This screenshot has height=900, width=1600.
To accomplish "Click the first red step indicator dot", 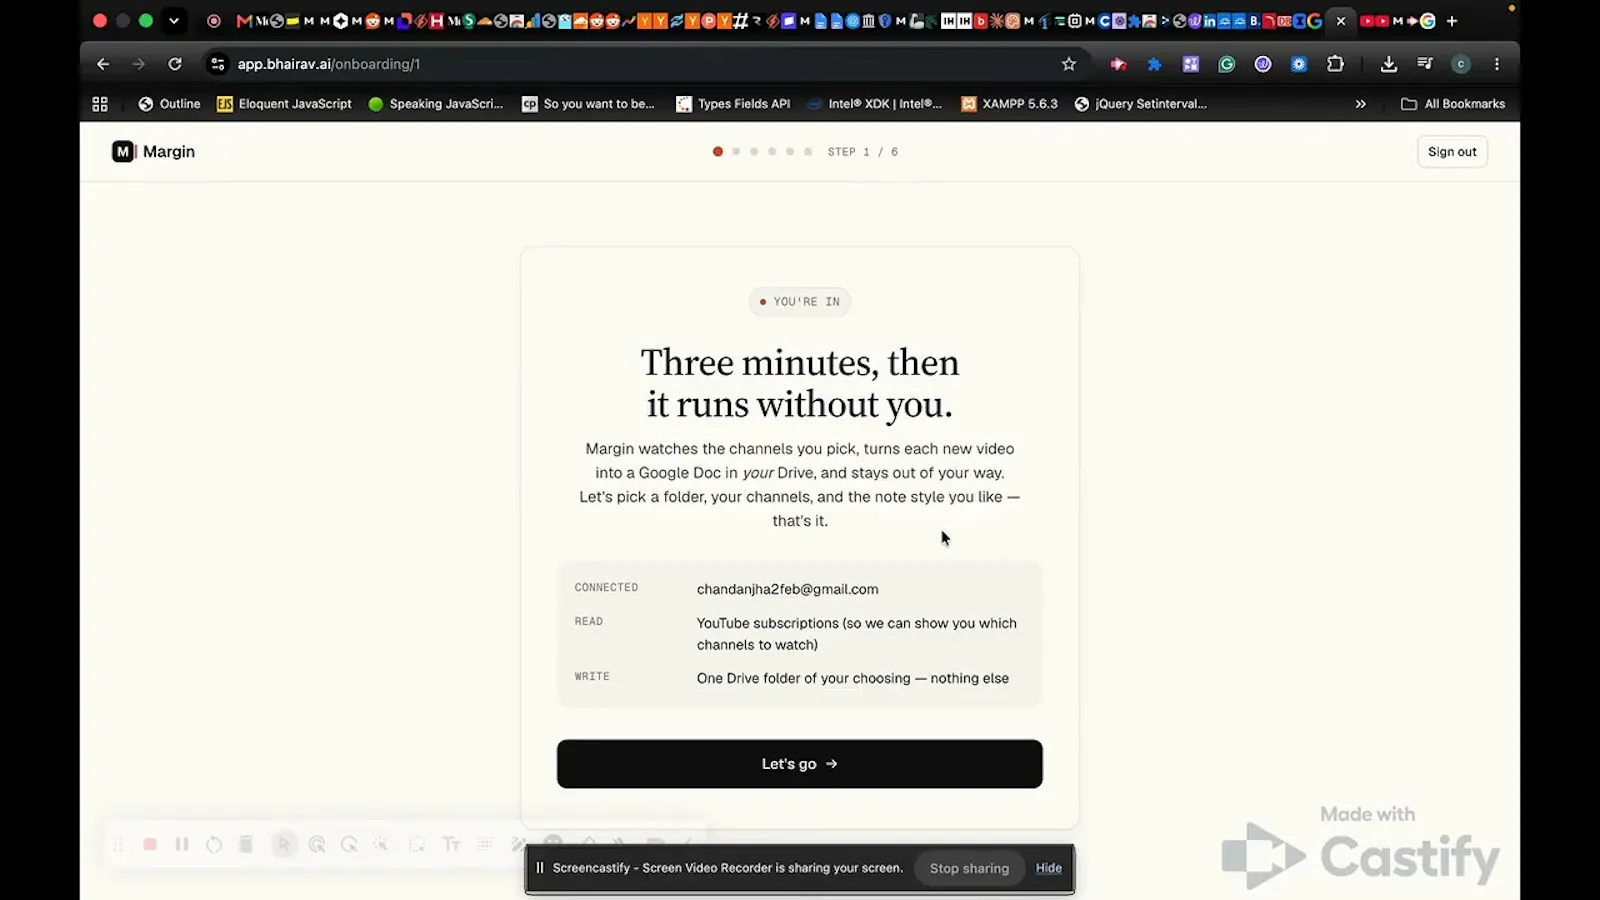I will [718, 152].
